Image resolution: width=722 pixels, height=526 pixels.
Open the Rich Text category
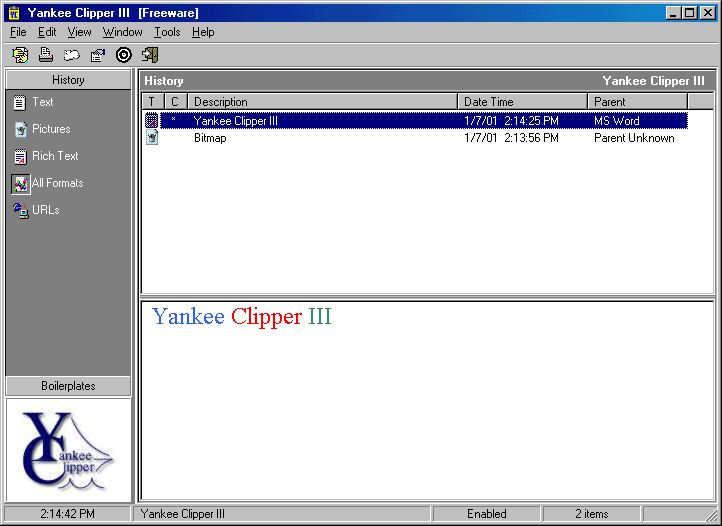[x=54, y=156]
